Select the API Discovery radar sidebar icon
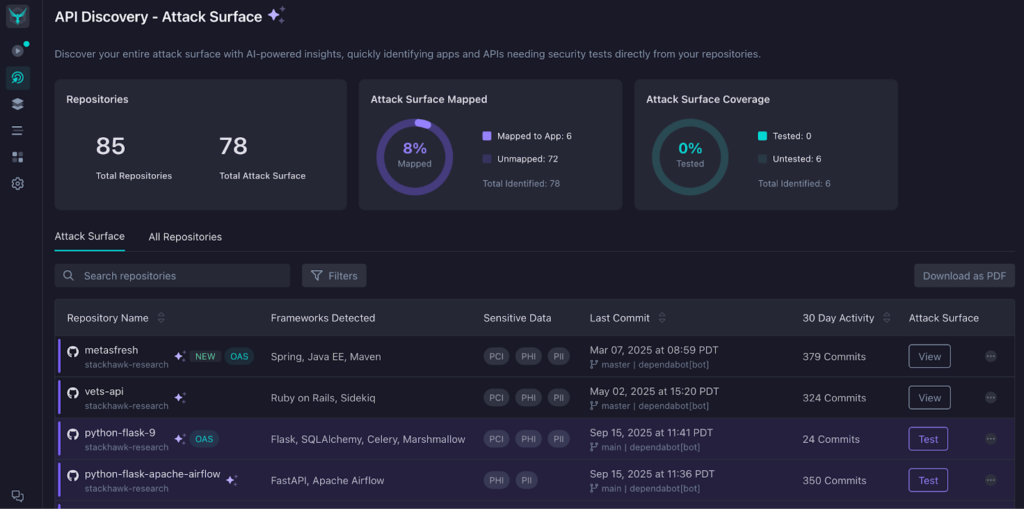This screenshot has height=509, width=1024. pyautogui.click(x=18, y=78)
